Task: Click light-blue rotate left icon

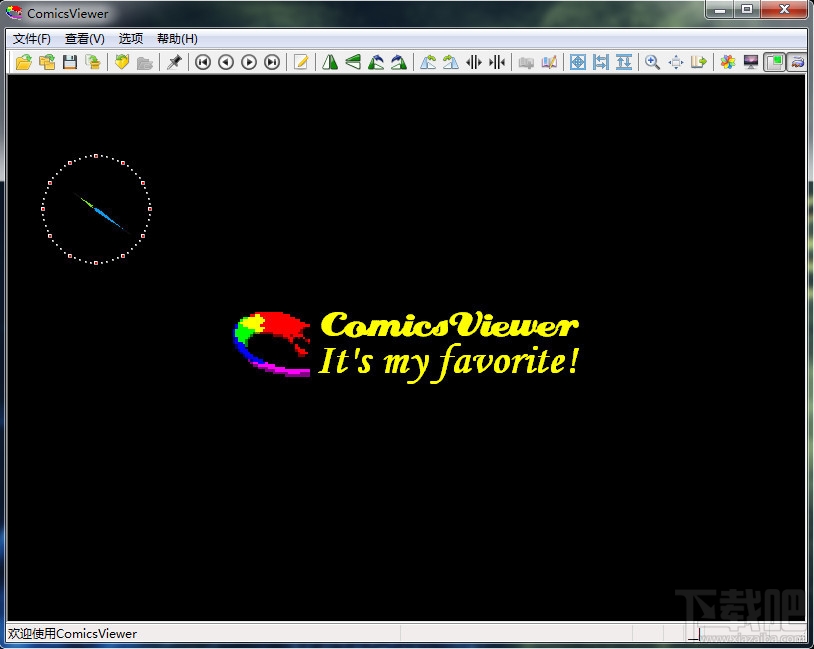Action: 428,62
